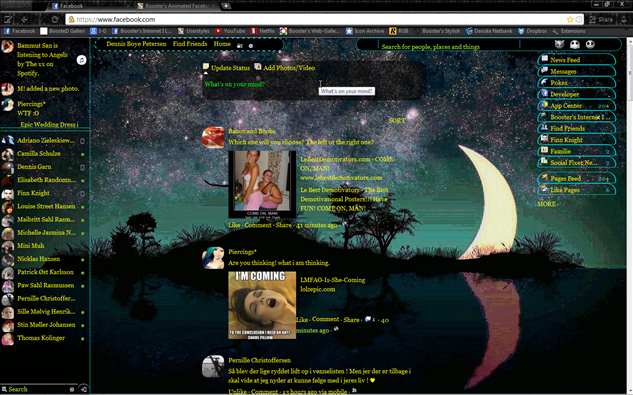The width and height of the screenshot is (633, 395).
Task: Open Find Friends in right sidebar
Action: 576,128
